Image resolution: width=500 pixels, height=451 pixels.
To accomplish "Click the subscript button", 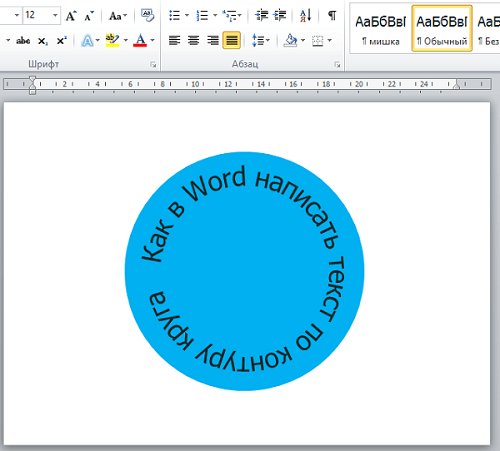I will tap(43, 41).
